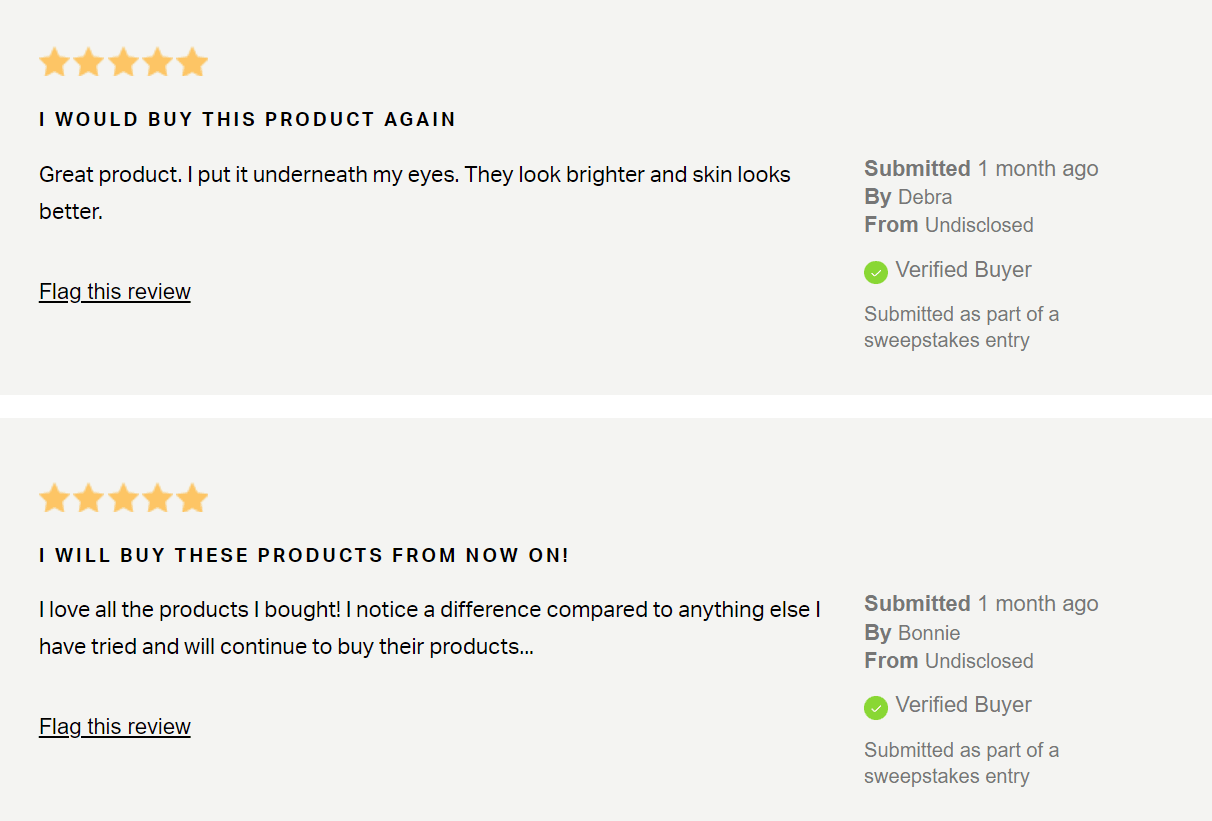Image resolution: width=1212 pixels, height=821 pixels.
Task: Click the sweepstakes entry note on Bonnie's review
Action: click(x=961, y=763)
